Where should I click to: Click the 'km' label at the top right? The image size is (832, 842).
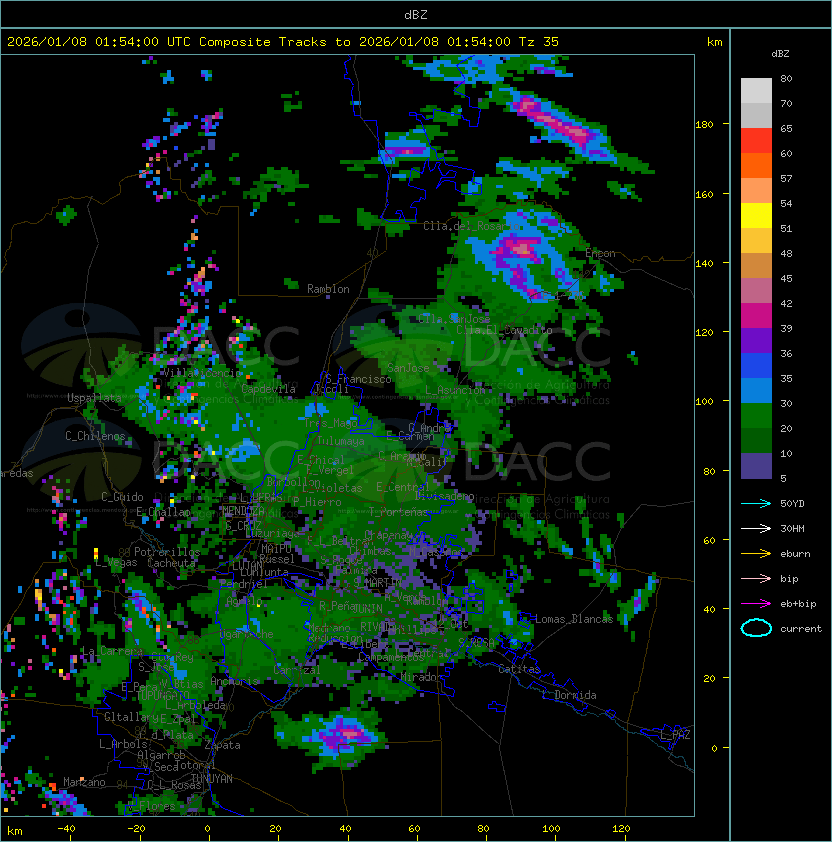coord(714,42)
